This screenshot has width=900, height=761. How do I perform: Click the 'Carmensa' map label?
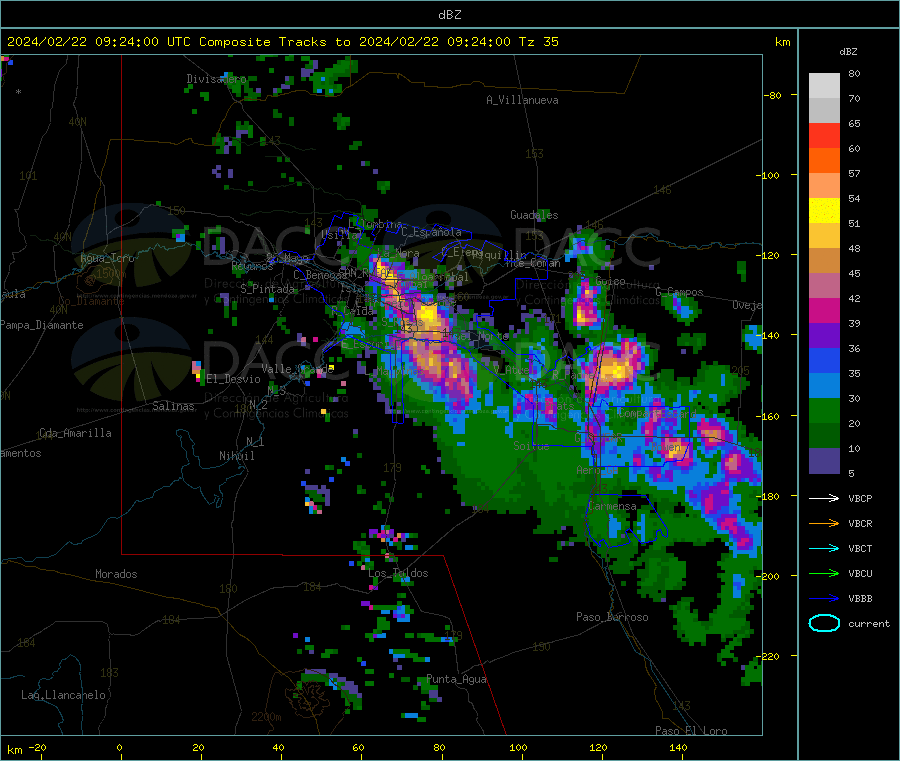(612, 506)
